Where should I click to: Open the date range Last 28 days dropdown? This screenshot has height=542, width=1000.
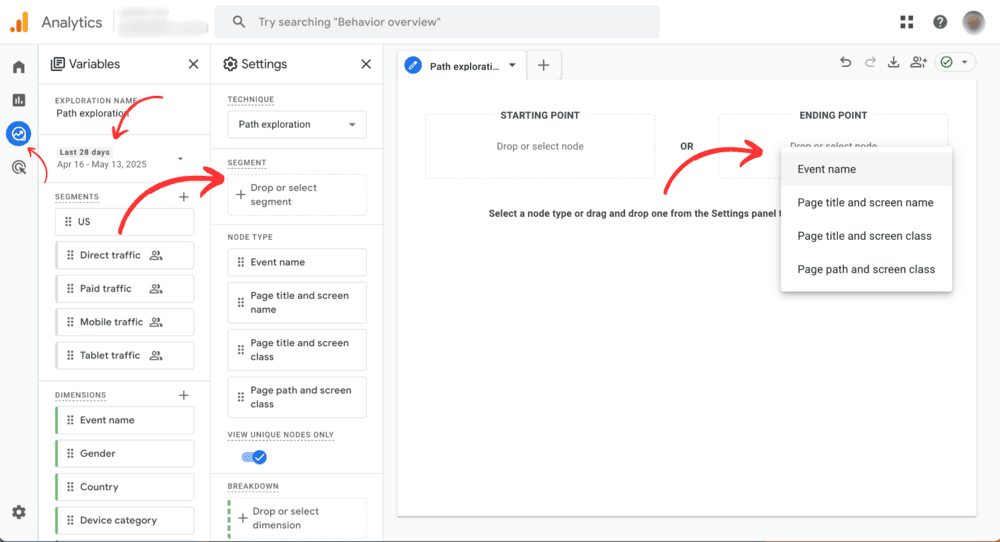click(x=120, y=158)
